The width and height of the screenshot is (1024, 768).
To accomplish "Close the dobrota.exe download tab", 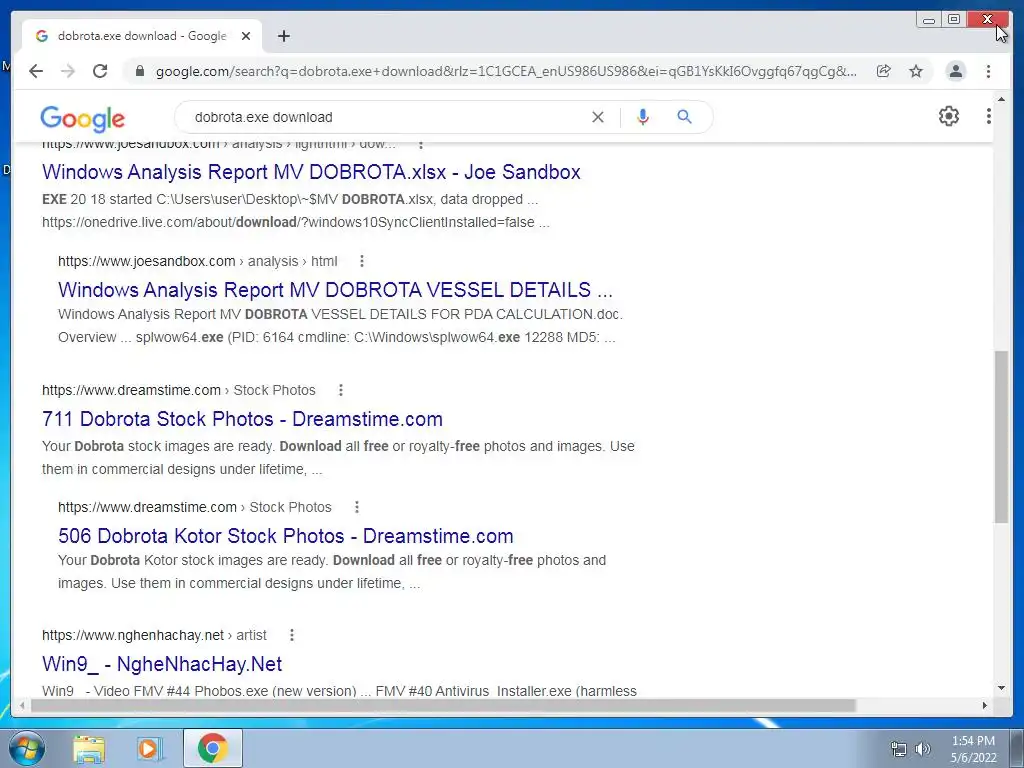I will point(246,36).
